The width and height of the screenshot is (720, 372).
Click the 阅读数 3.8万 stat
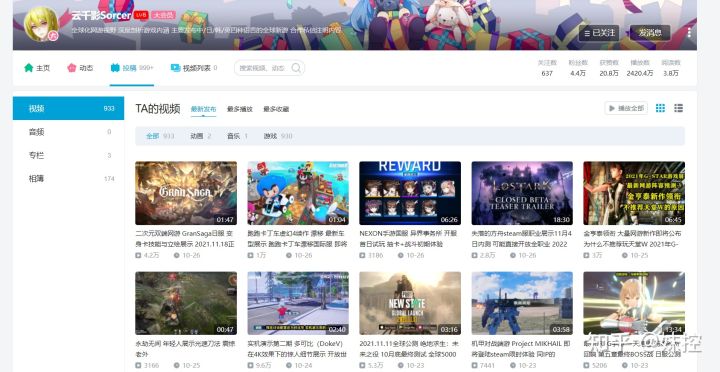pos(671,68)
